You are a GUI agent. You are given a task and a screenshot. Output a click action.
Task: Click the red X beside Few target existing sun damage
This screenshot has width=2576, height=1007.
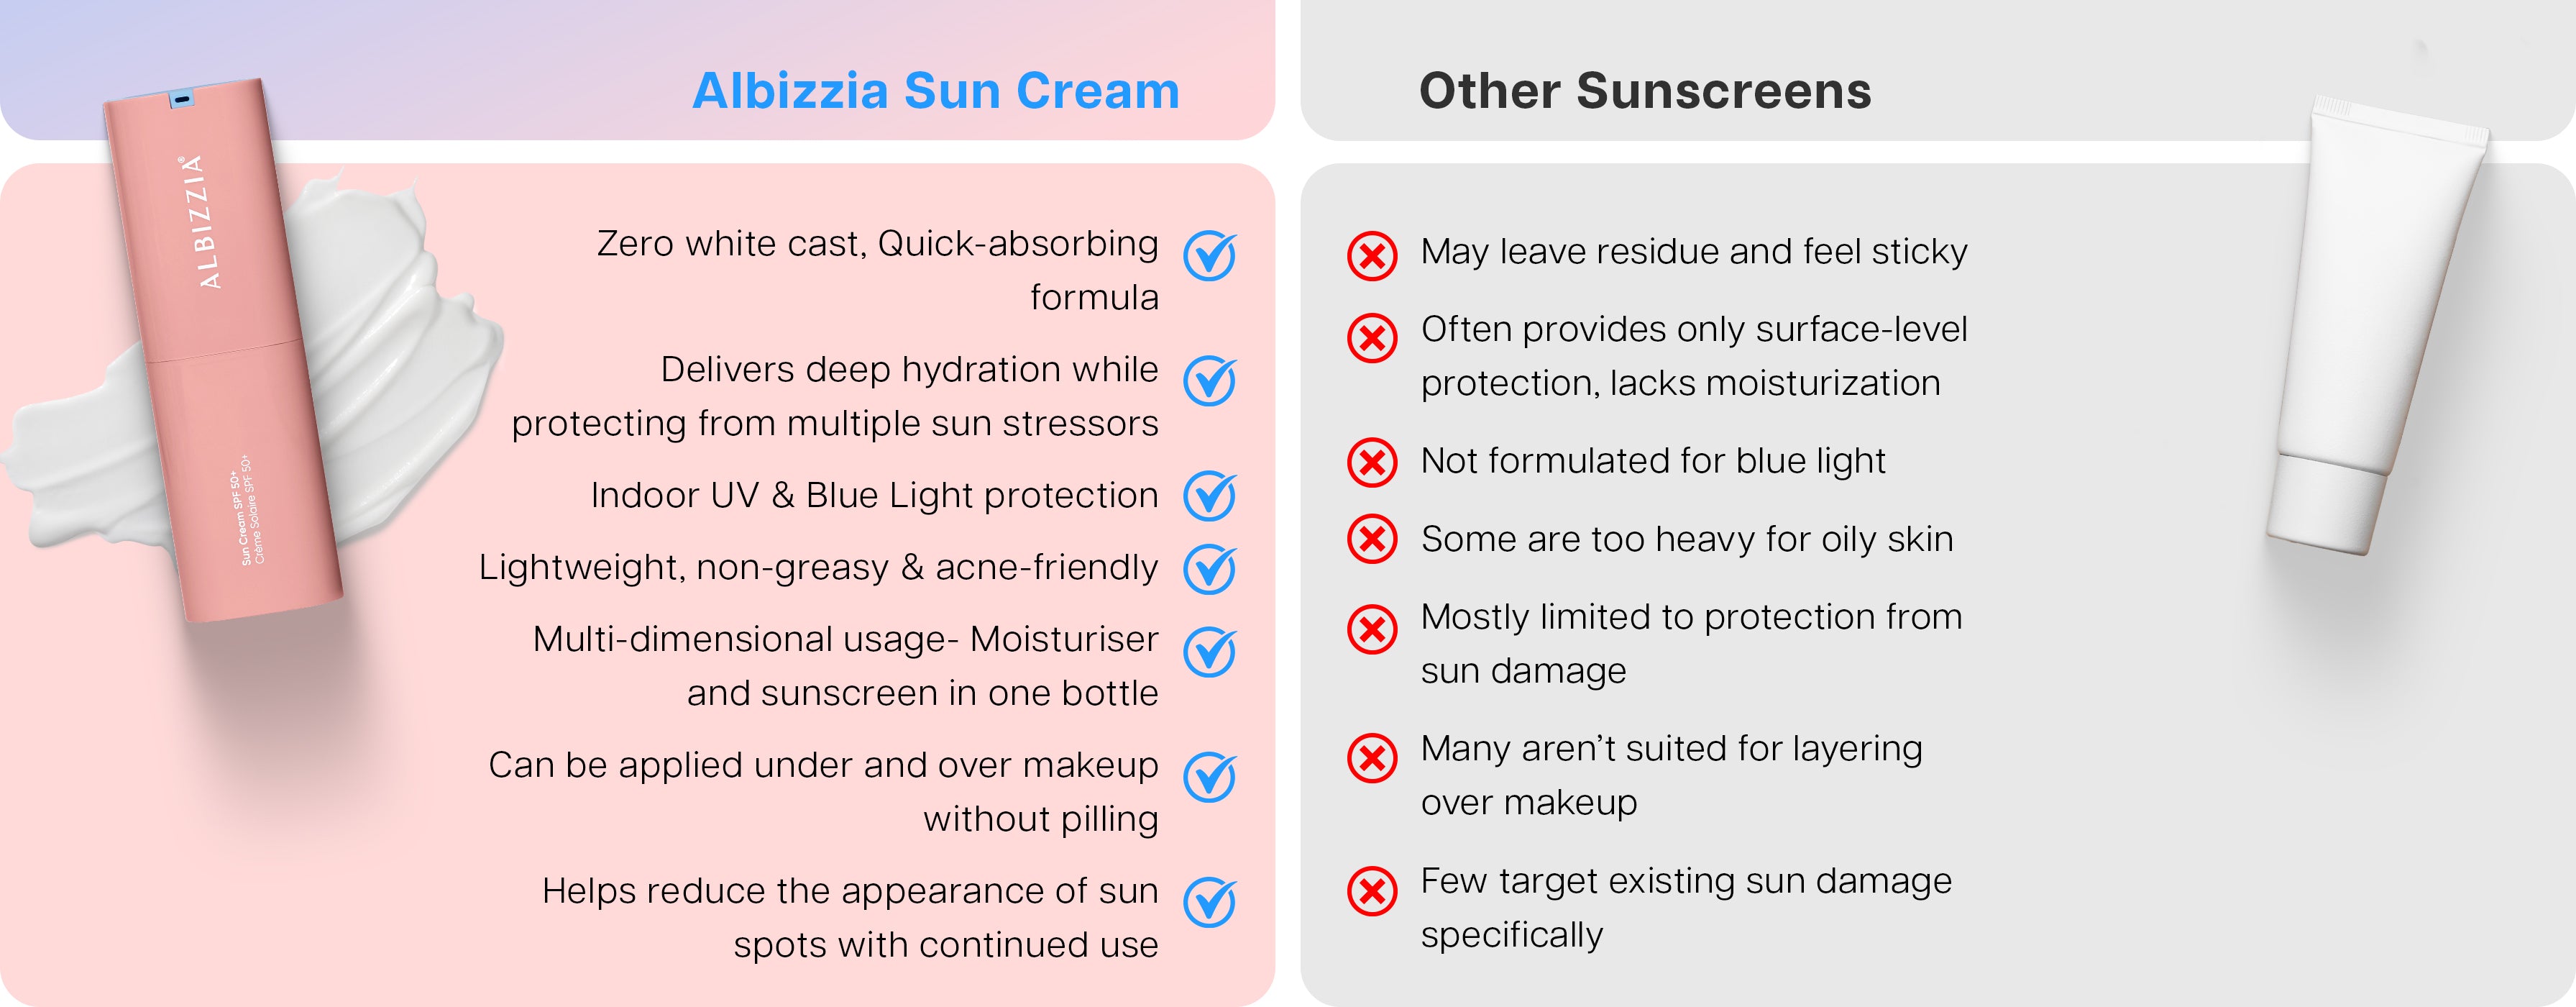point(1372,890)
